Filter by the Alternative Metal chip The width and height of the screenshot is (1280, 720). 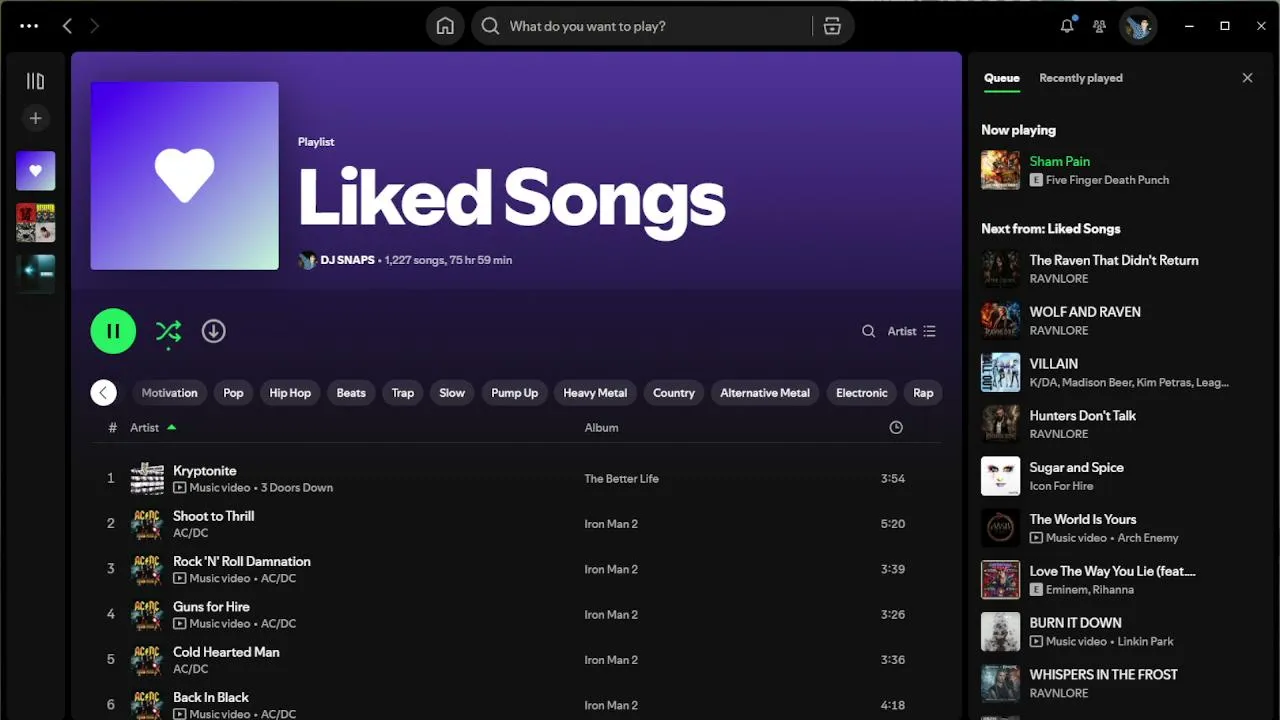tap(765, 393)
